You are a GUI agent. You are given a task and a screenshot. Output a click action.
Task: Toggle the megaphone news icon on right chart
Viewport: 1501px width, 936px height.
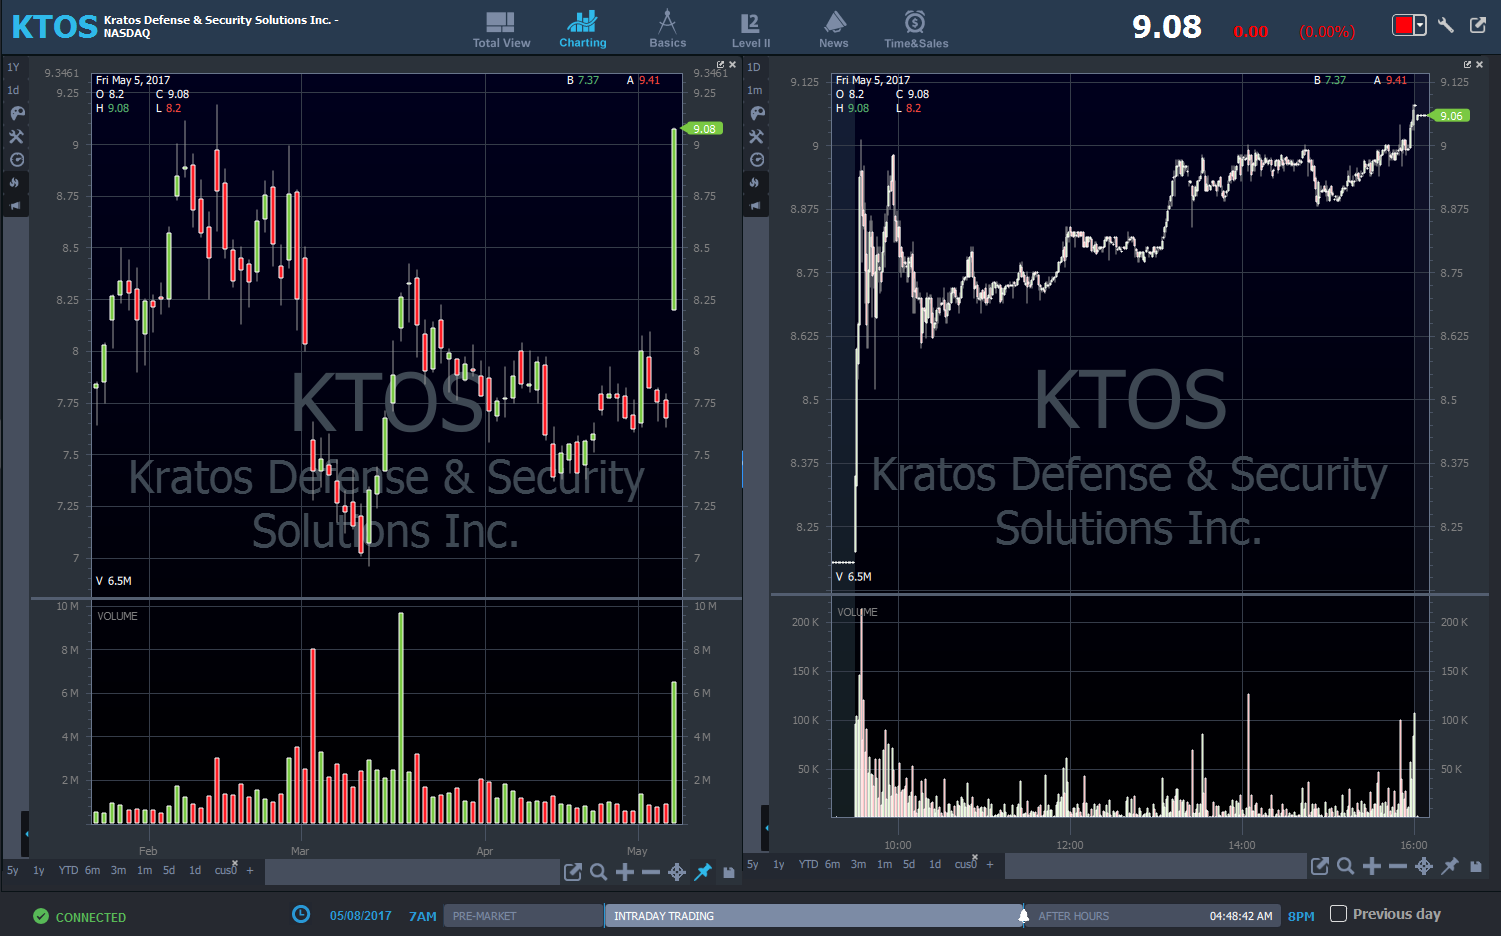tap(755, 205)
